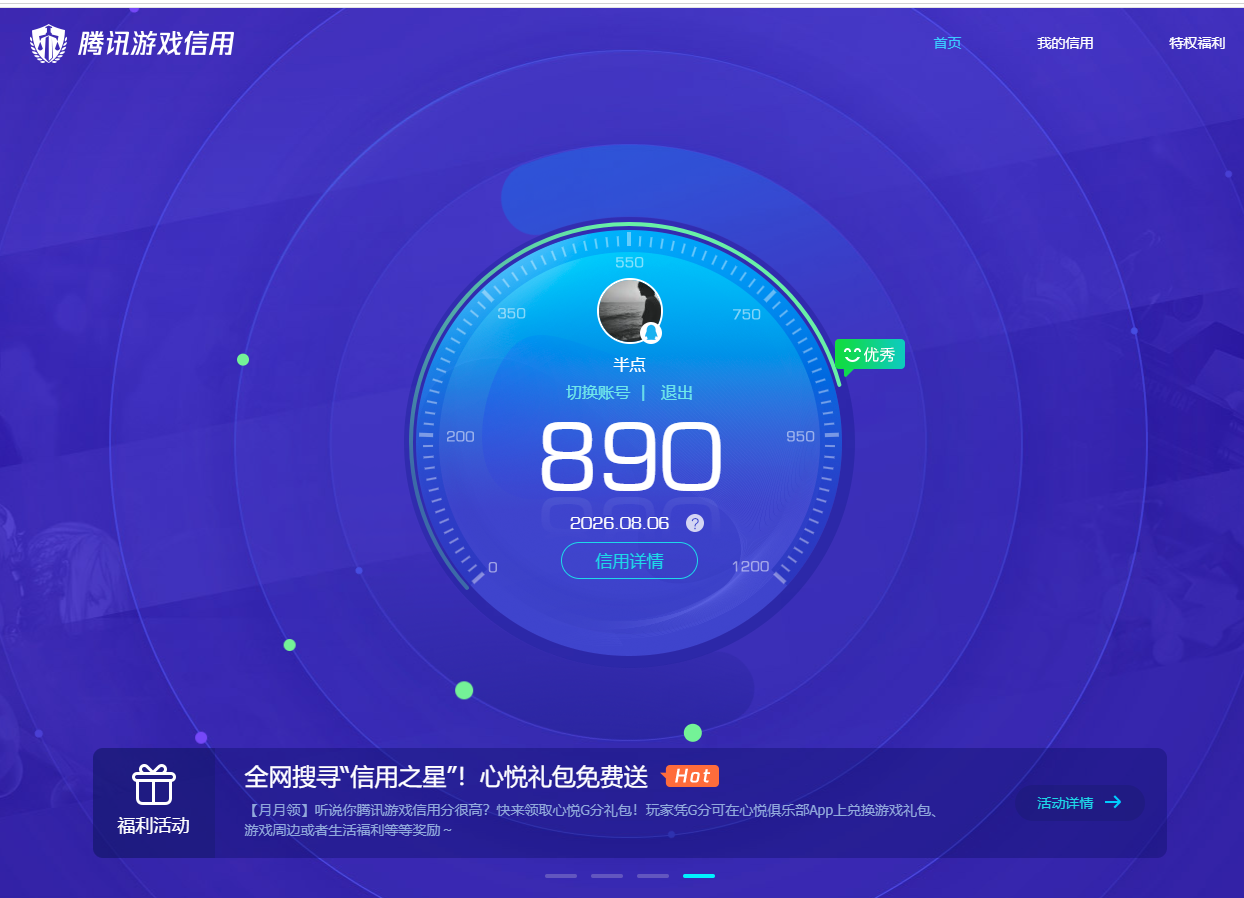This screenshot has height=898, width=1244.
Task: Click the banner headline 全网搜寻“信用之星”
Action: coord(446,776)
